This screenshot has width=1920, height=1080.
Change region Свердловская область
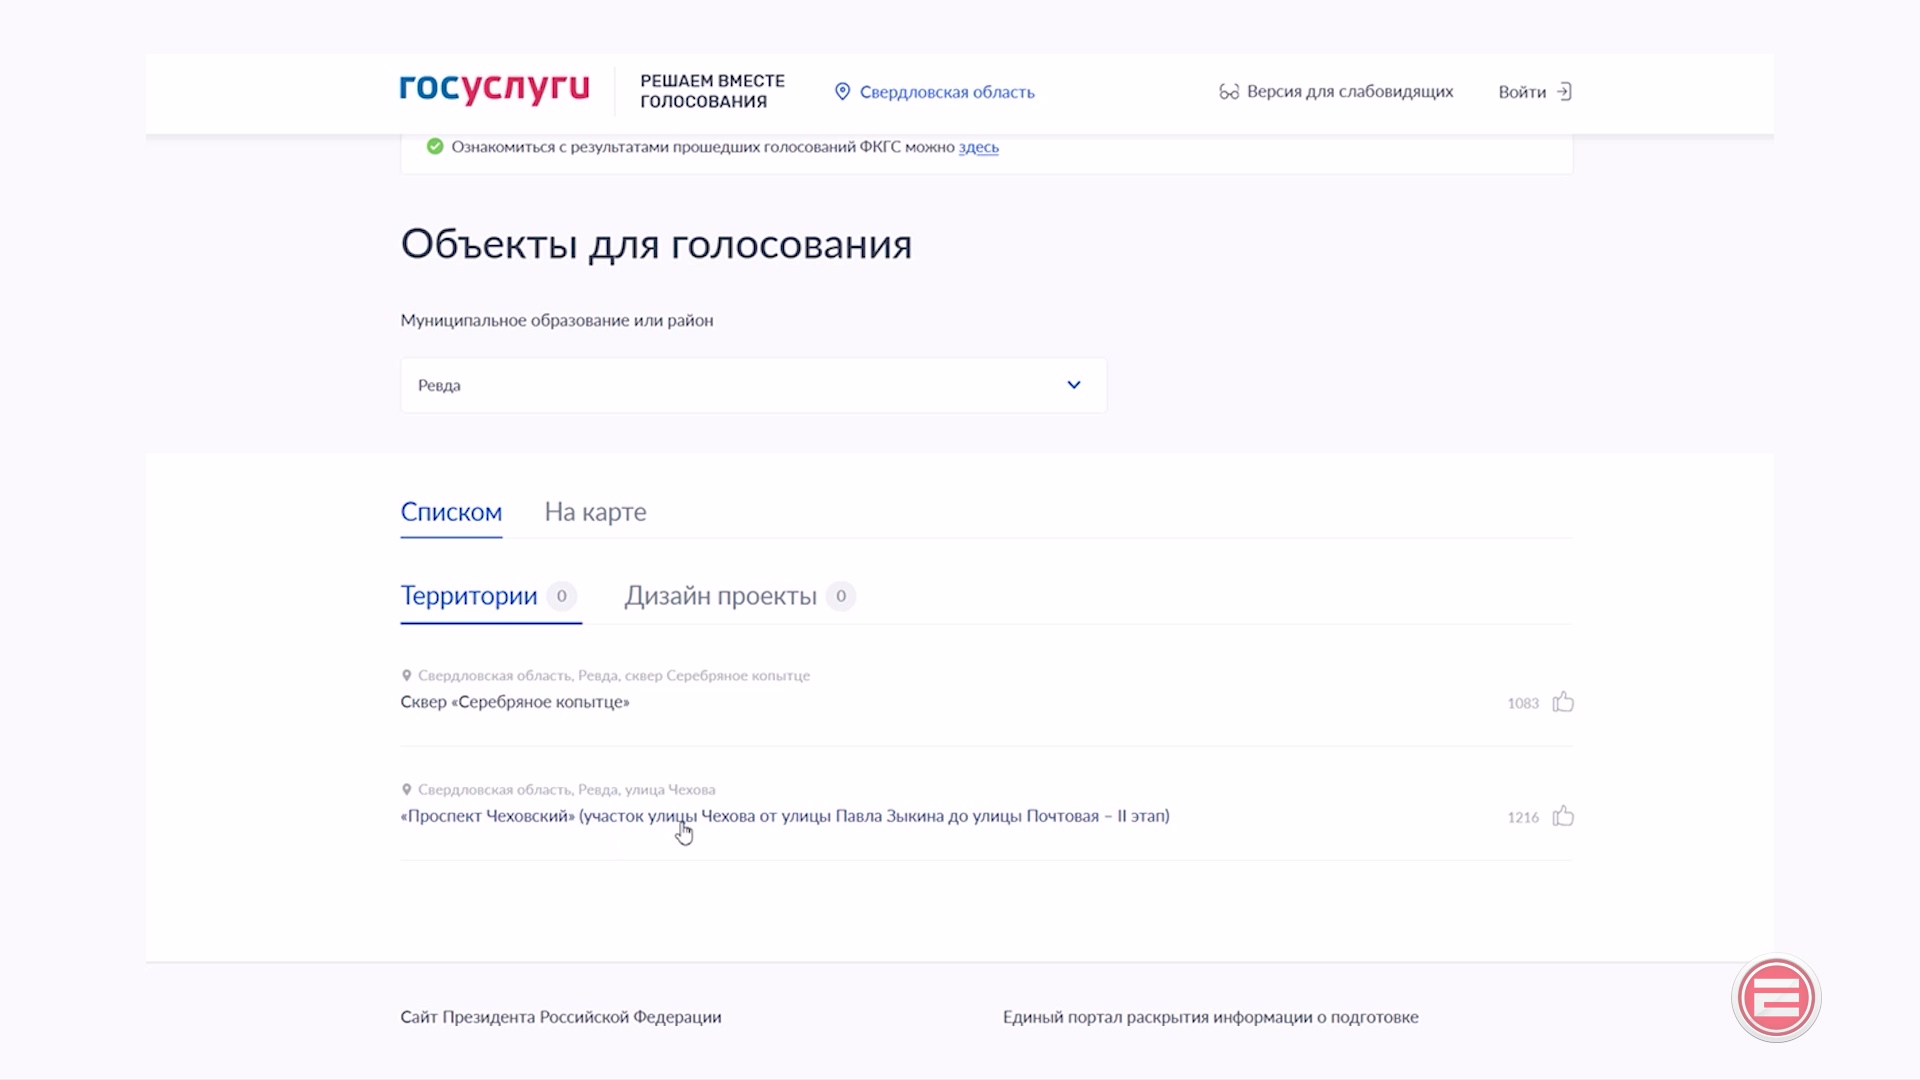[946, 92]
